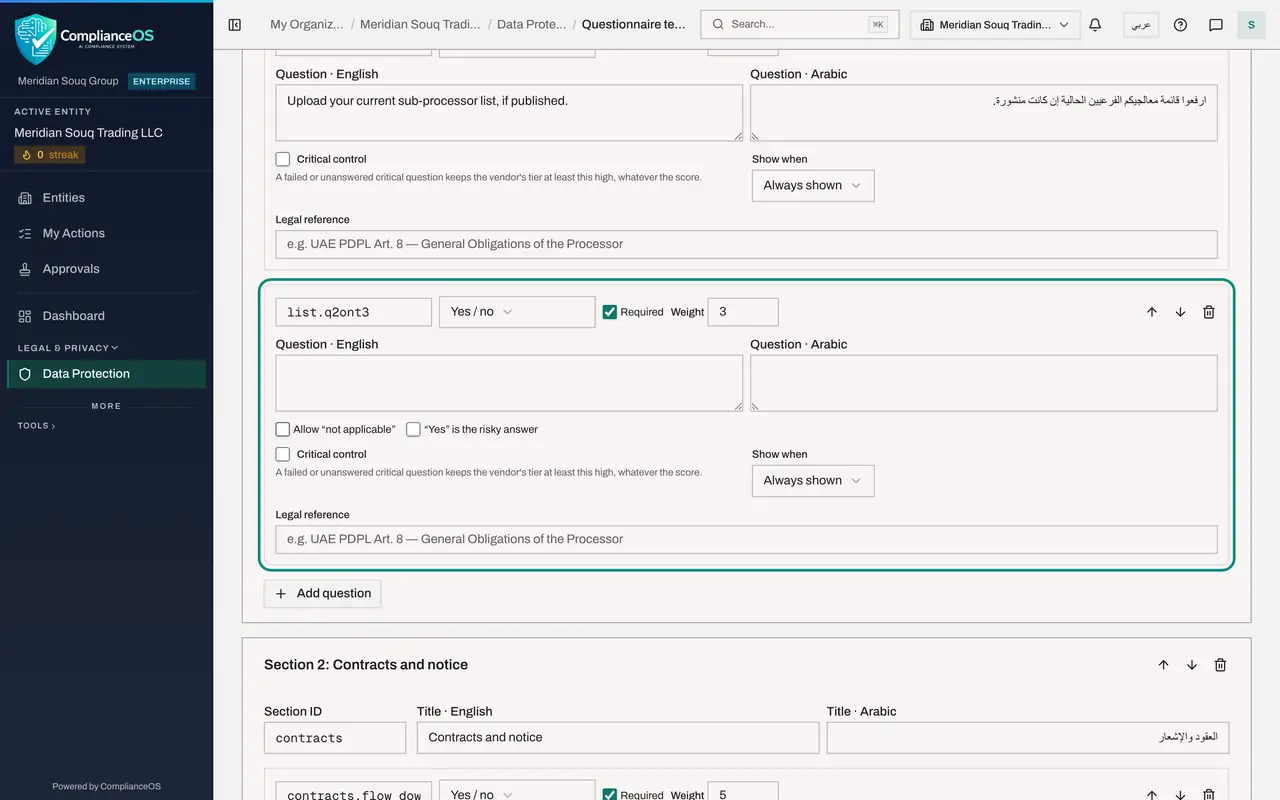
Task: Click the ComplianceOS shield logo
Action: [36, 38]
